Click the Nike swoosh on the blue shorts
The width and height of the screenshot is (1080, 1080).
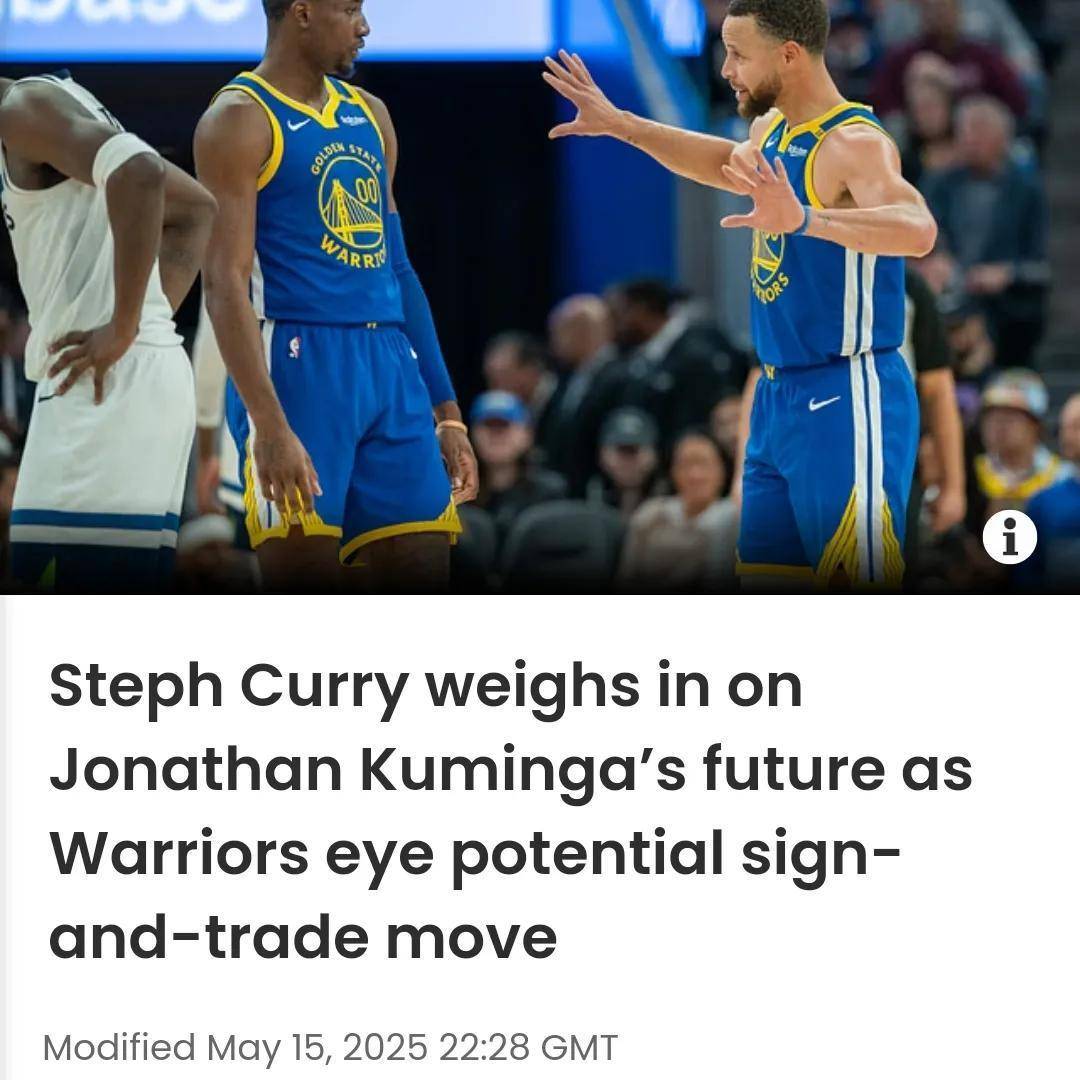(824, 402)
